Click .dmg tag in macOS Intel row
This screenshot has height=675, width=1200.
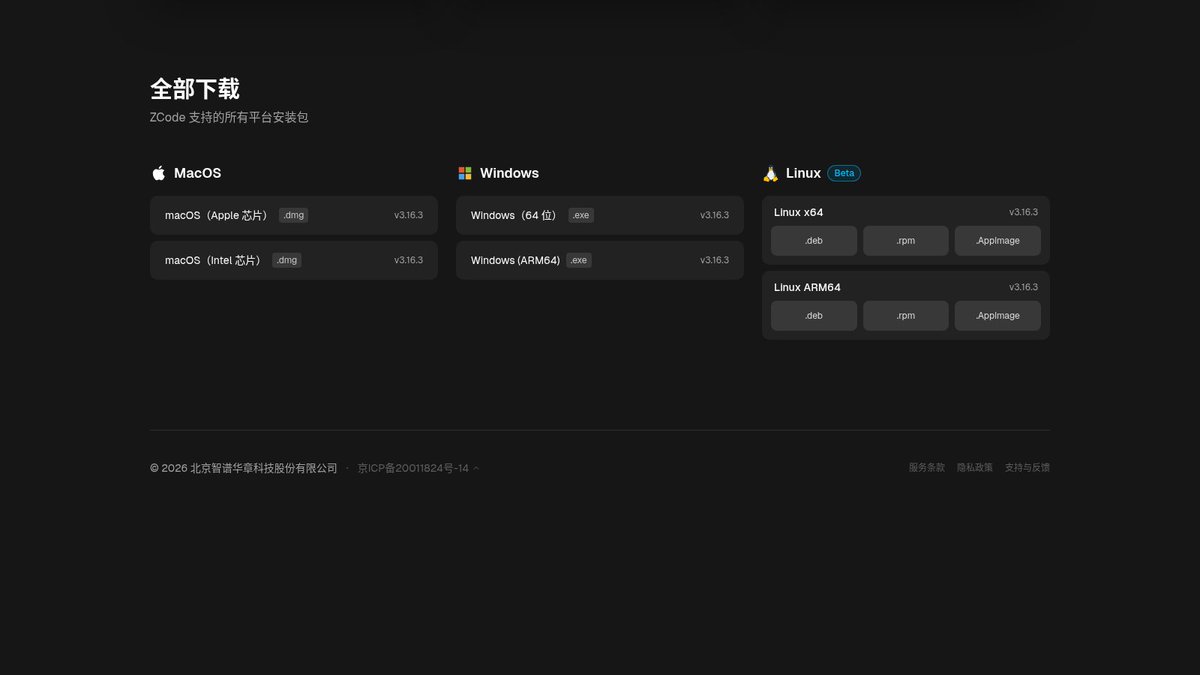coord(287,260)
